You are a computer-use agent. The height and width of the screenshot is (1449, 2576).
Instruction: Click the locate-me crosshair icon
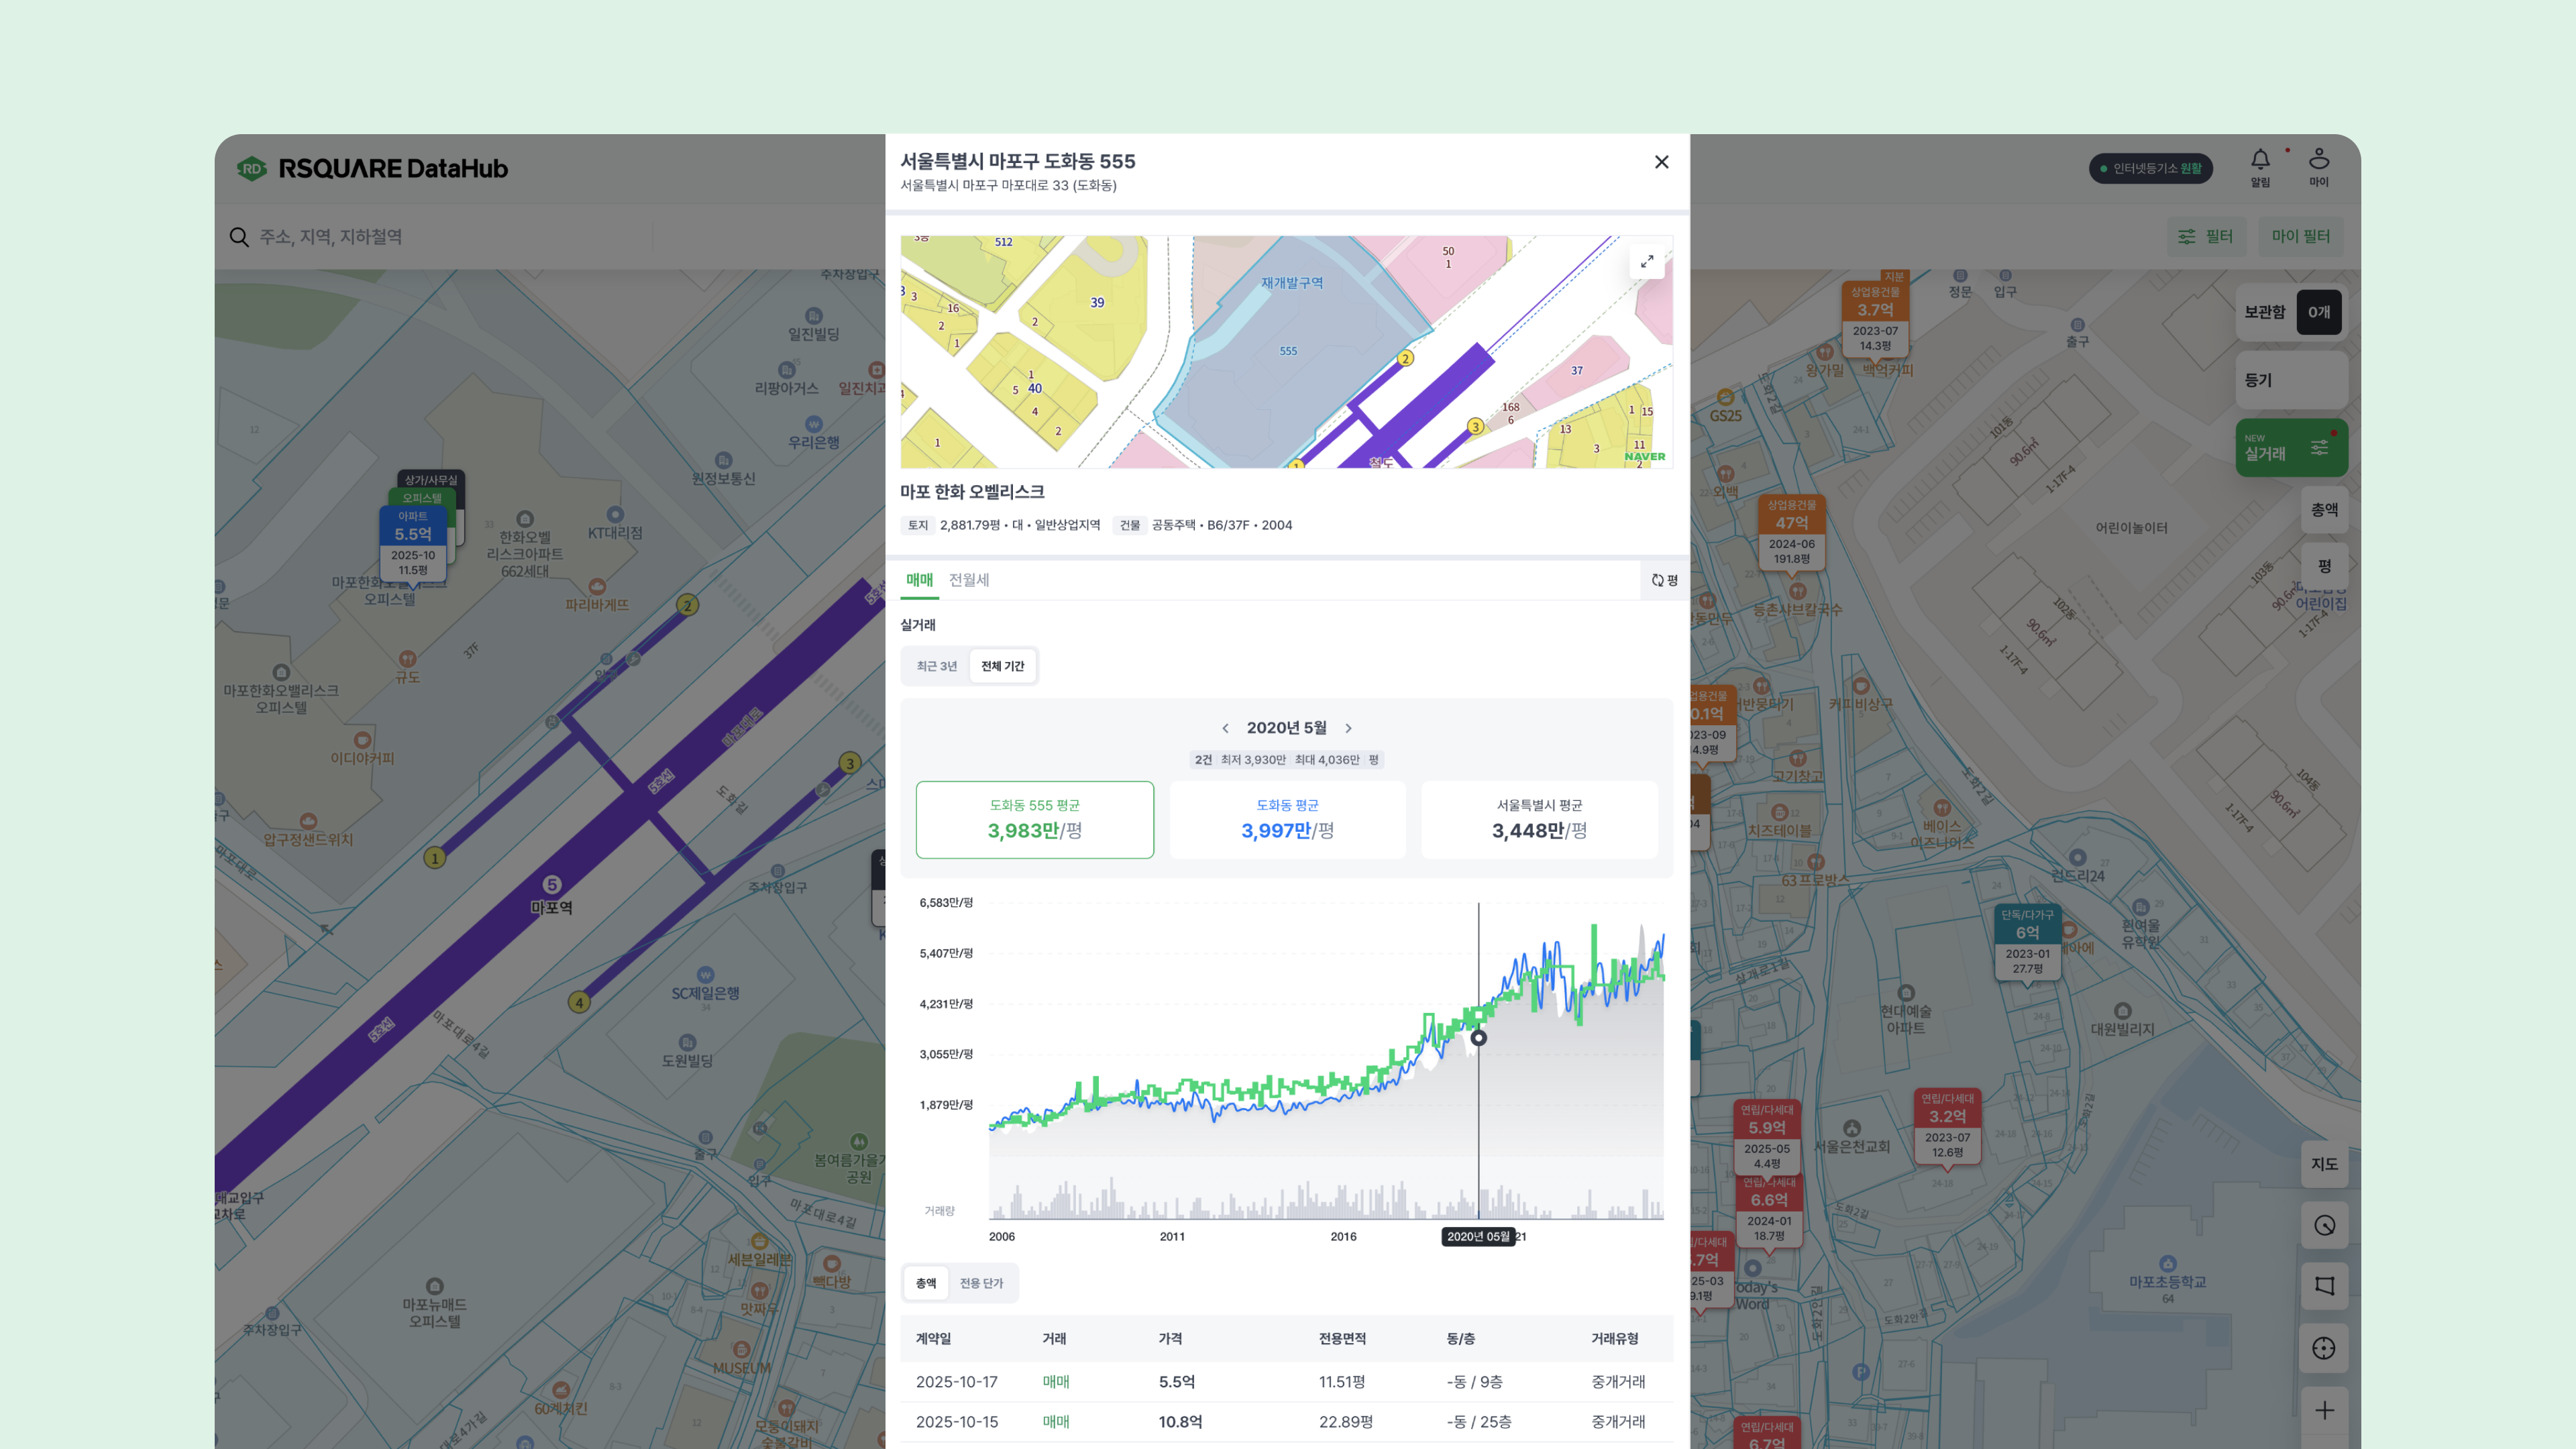[2324, 1348]
